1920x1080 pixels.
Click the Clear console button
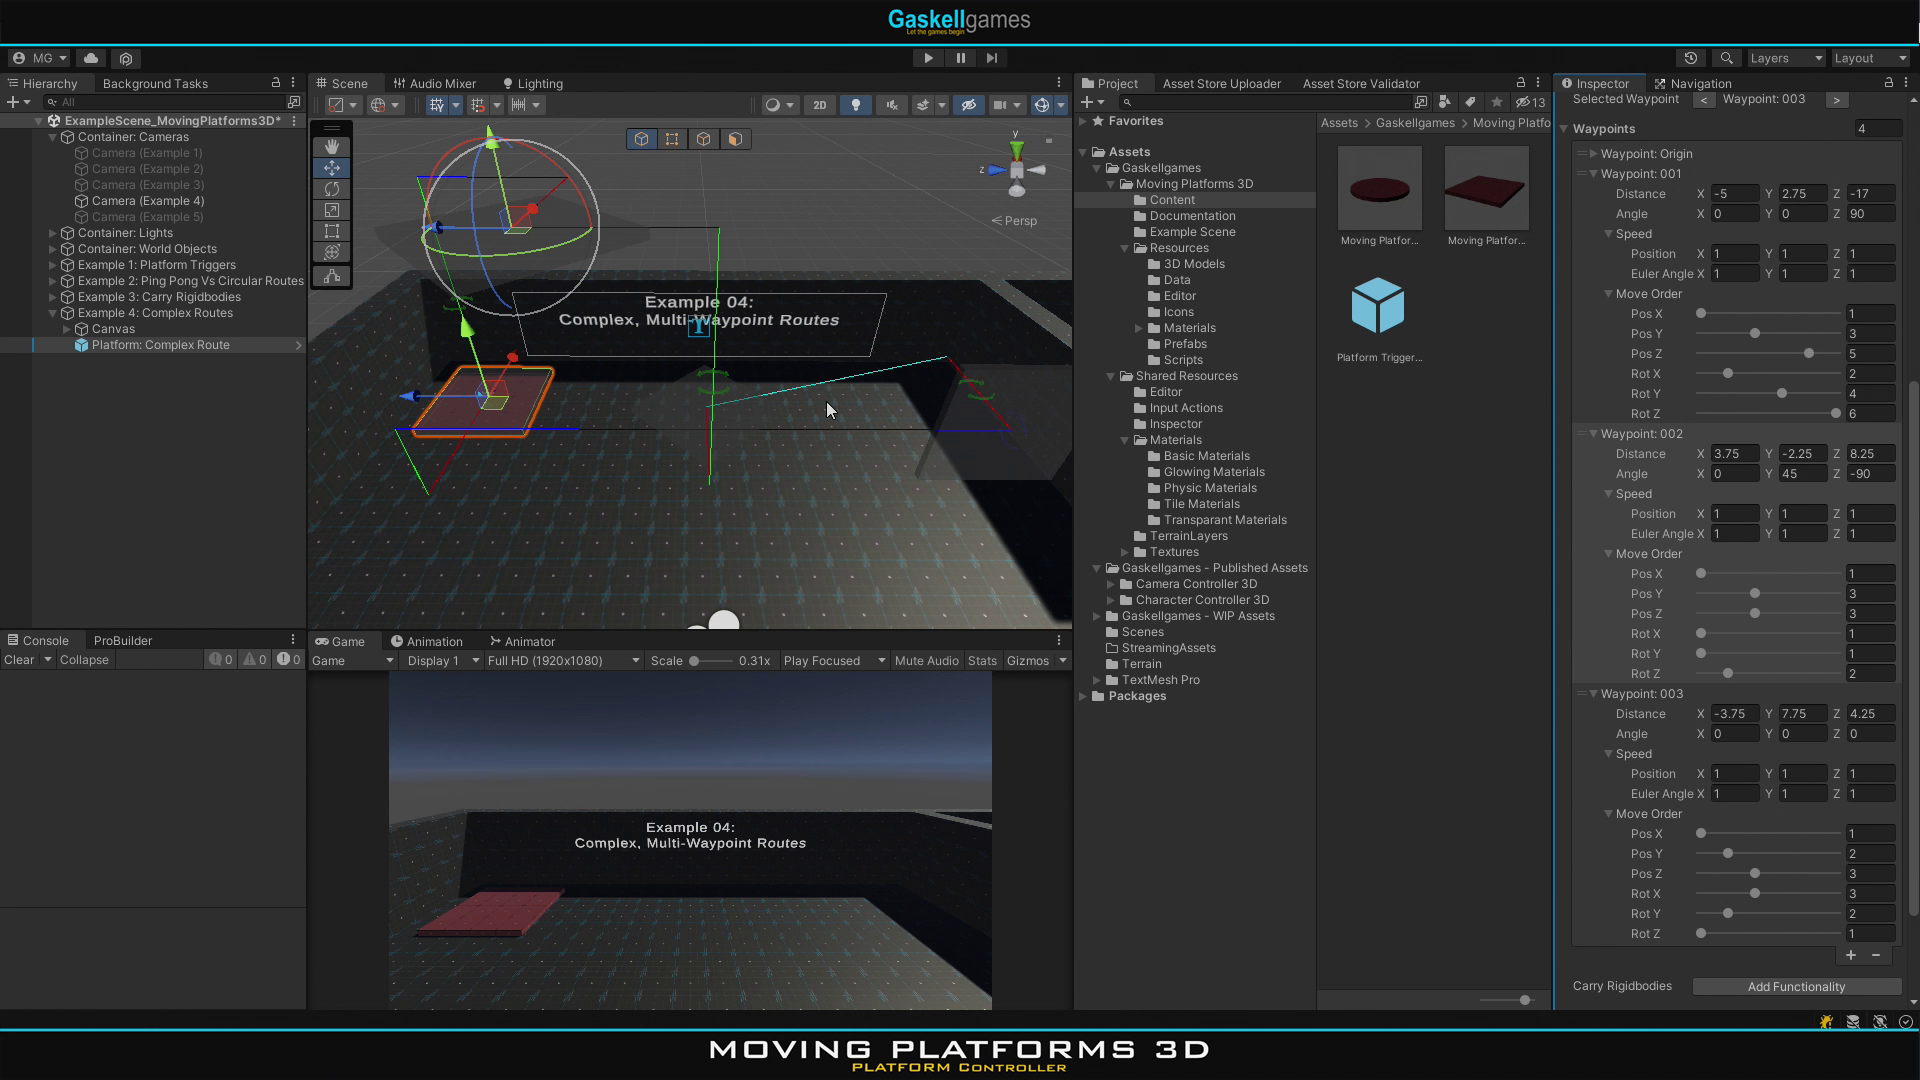[19, 660]
